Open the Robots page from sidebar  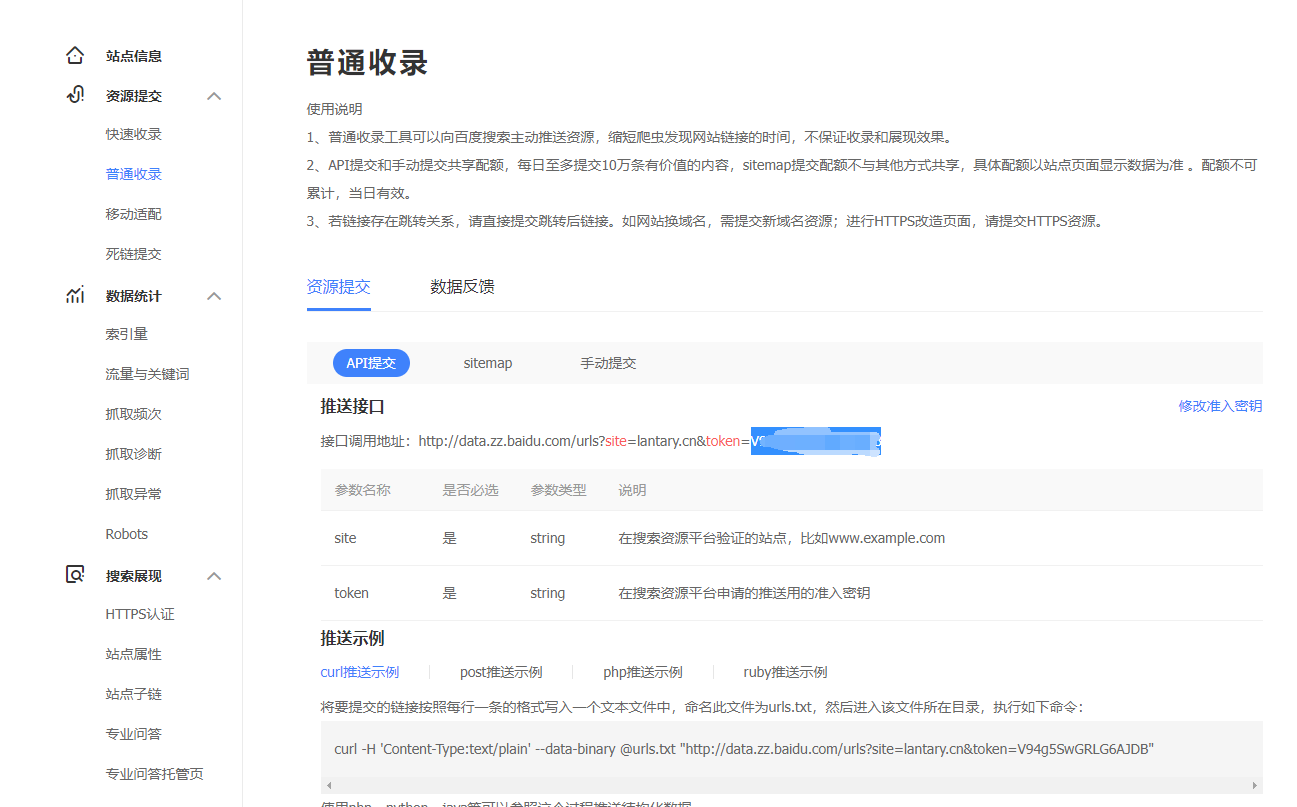[x=126, y=533]
